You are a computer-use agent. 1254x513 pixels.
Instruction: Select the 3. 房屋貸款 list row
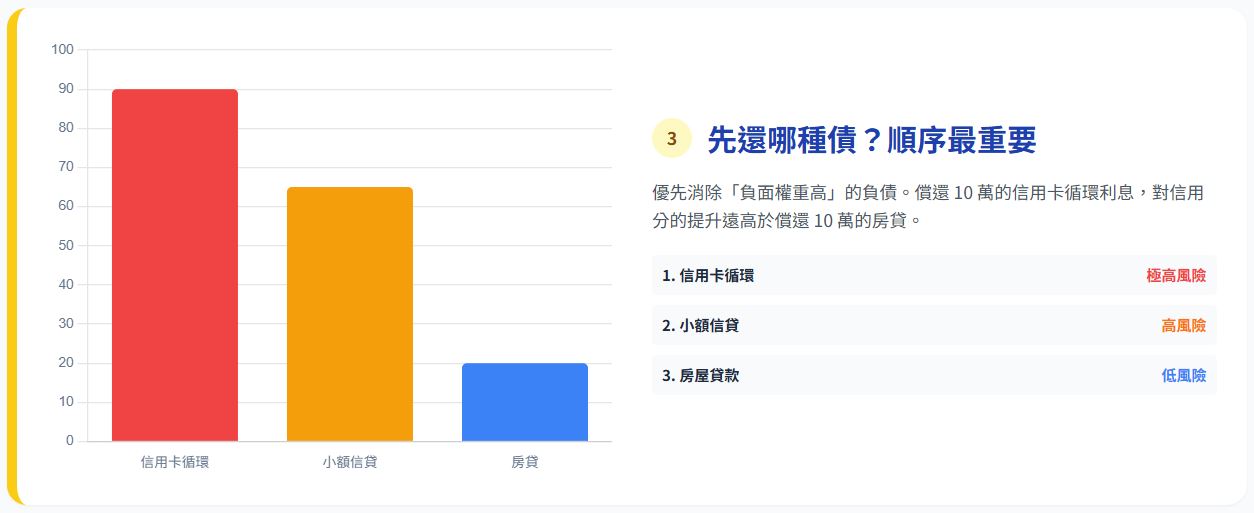click(x=934, y=375)
